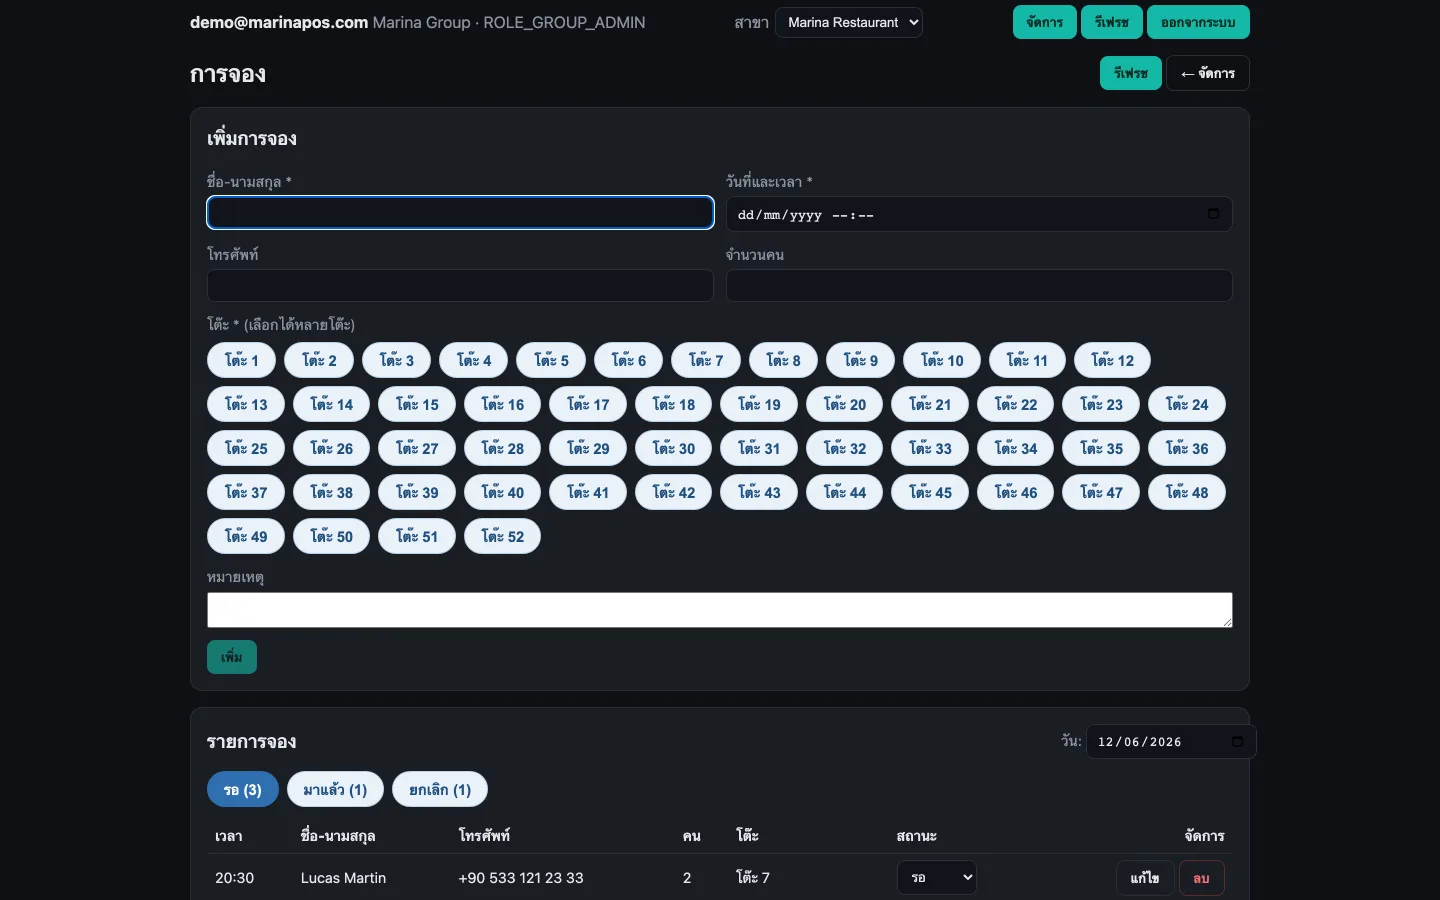Open calendar picker in reservation list date

(1237, 742)
